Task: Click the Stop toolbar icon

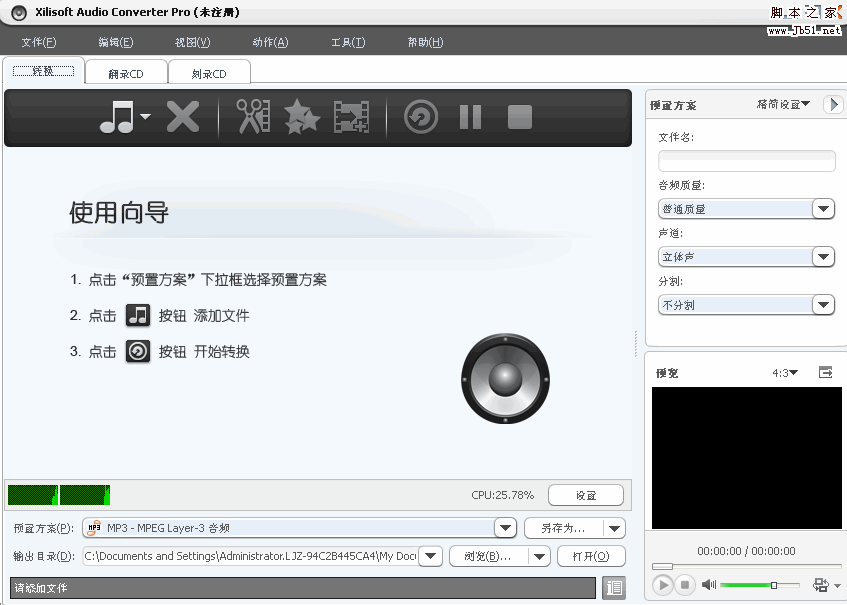Action: pyautogui.click(x=520, y=117)
